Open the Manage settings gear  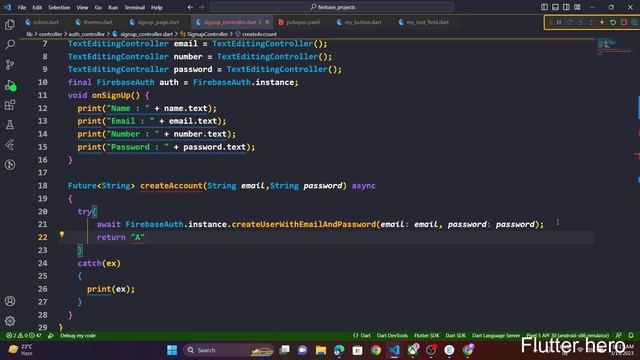(x=10, y=321)
